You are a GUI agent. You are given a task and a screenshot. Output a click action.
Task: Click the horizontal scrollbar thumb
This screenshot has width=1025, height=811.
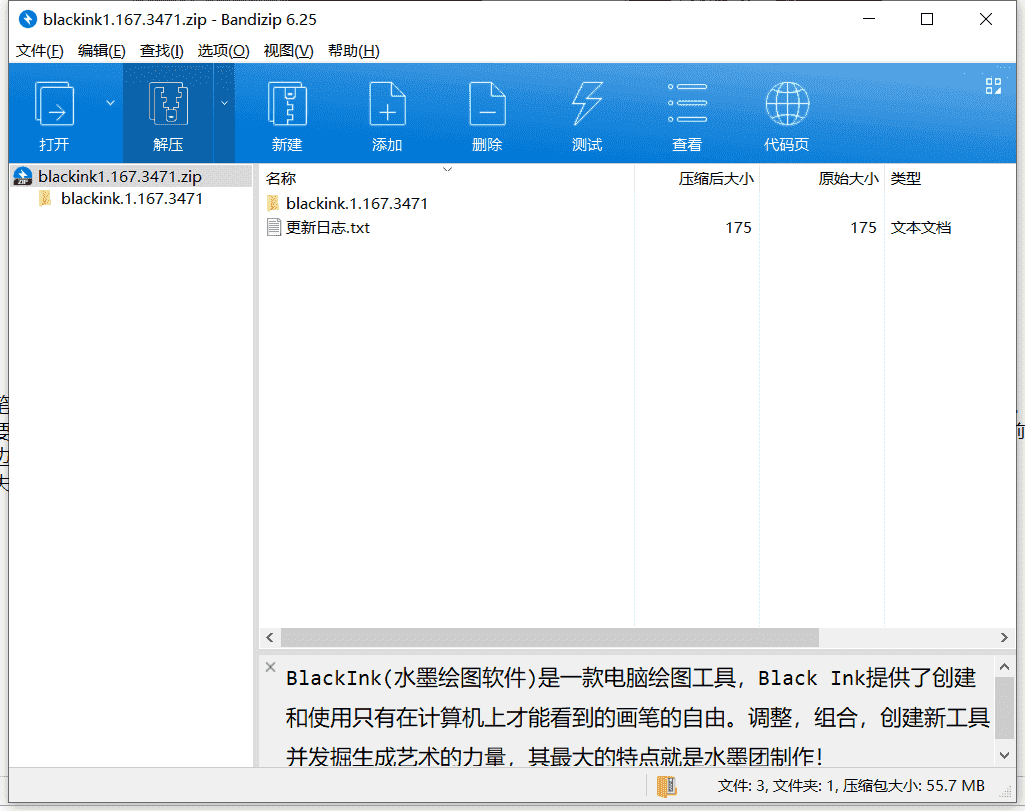tap(550, 637)
